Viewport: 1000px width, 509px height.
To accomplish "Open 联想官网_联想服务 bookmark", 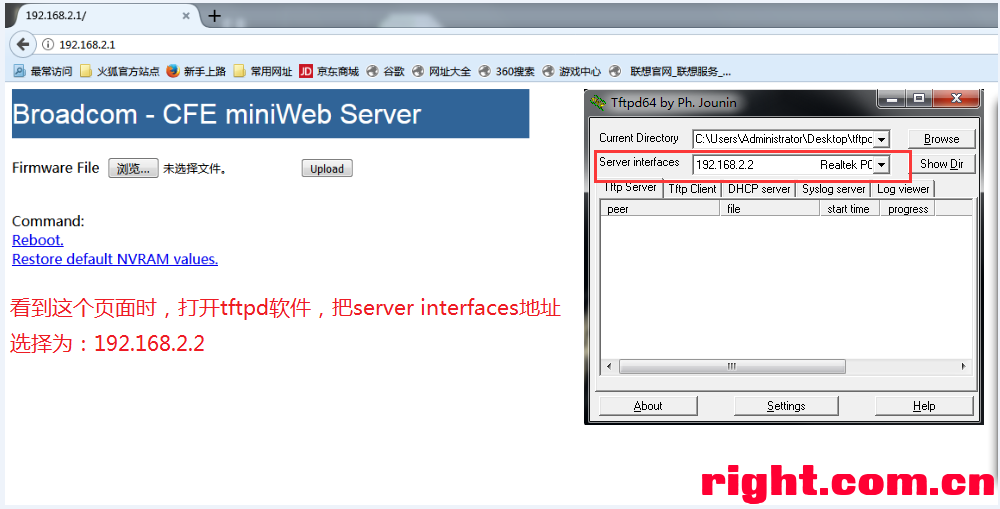I will point(671,71).
